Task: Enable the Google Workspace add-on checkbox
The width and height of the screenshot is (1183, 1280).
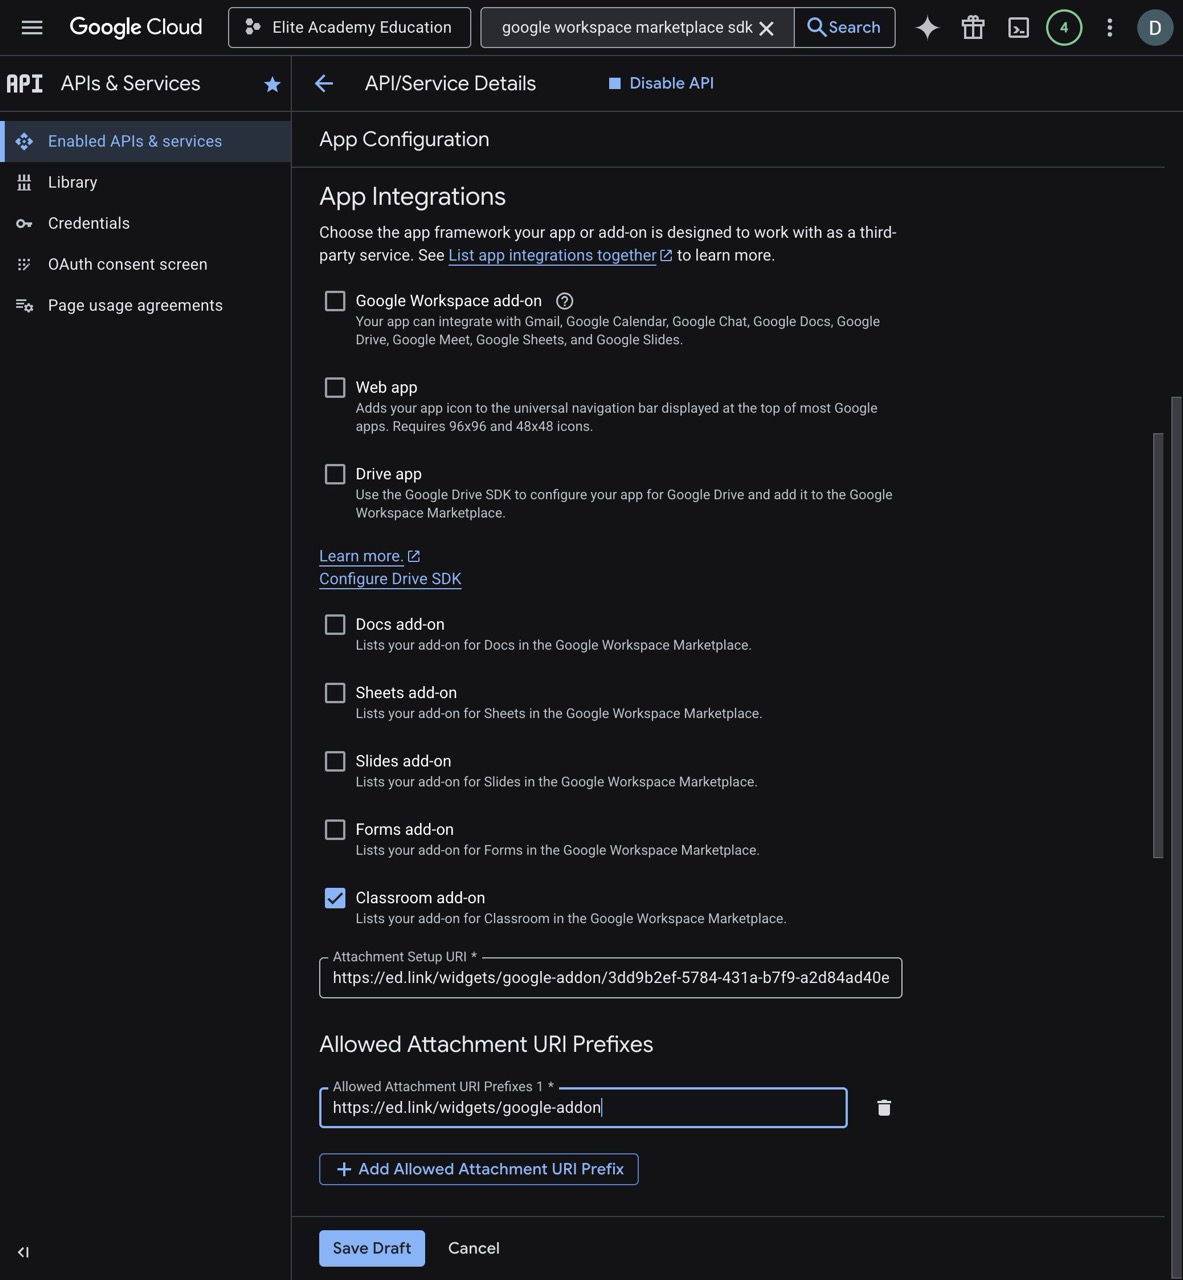Action: coord(334,300)
